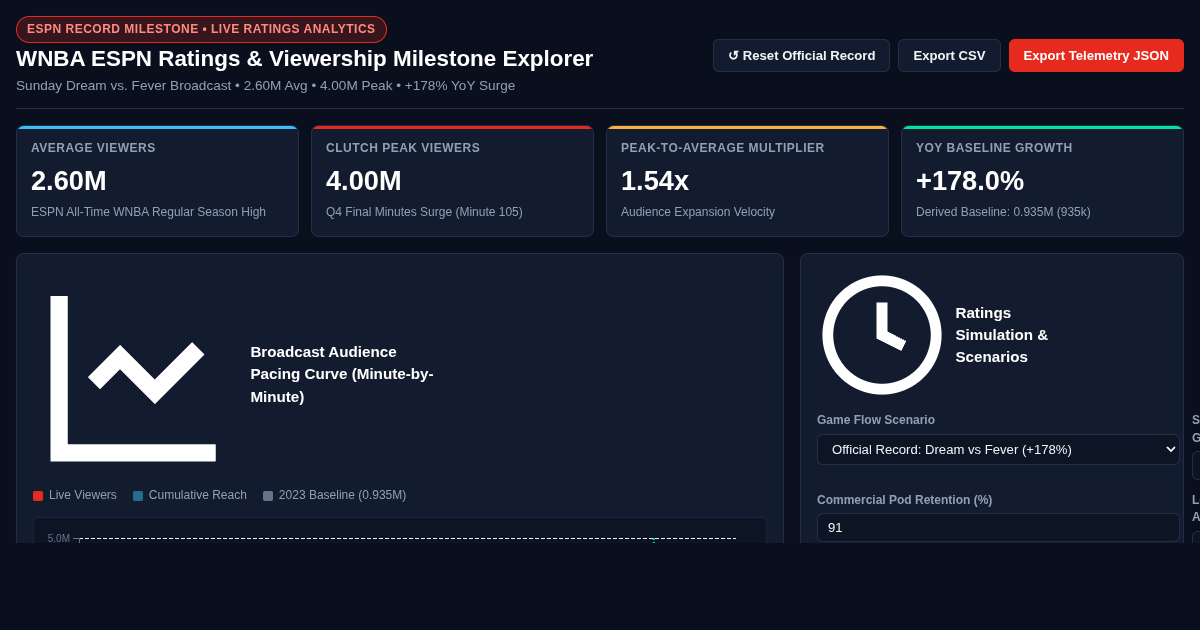Viewport: 1200px width, 630px height.
Task: Click the Commercial Pod Retention (%) label
Action: coord(904,500)
